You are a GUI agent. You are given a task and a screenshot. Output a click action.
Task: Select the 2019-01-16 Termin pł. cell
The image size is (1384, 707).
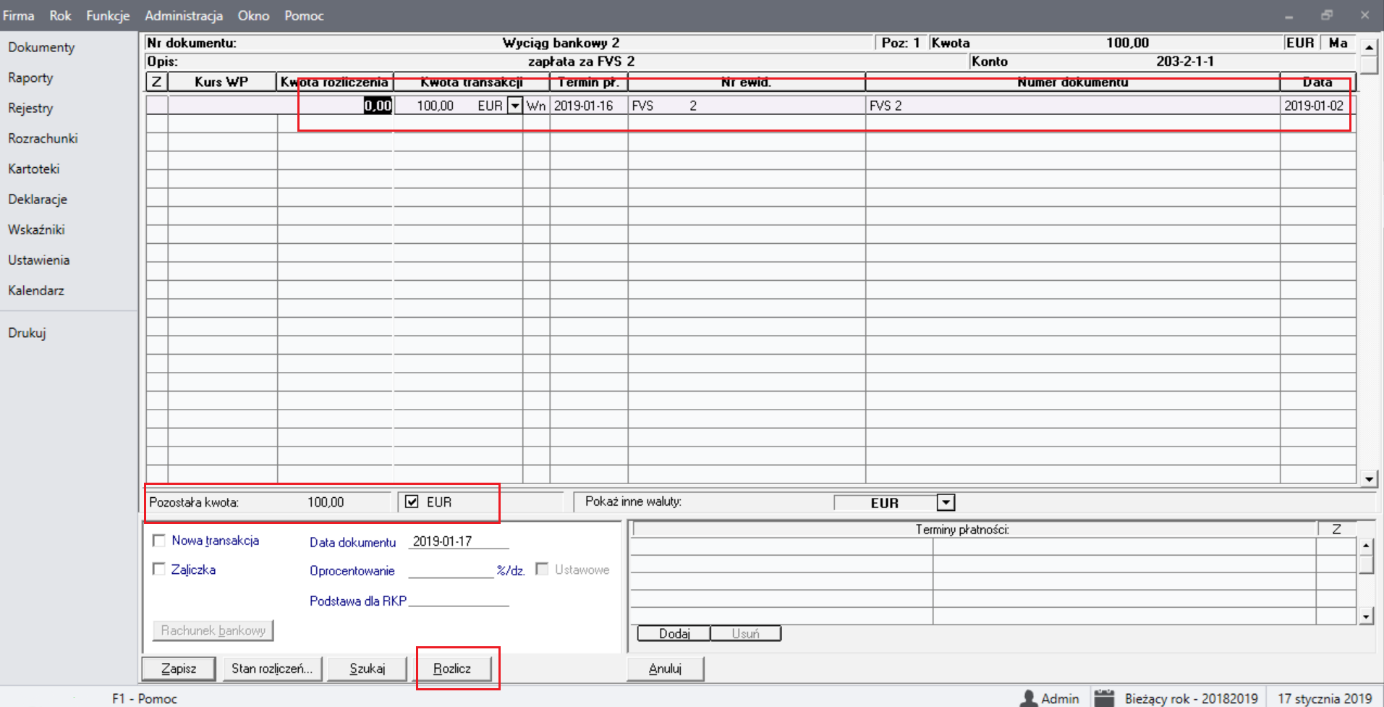tap(588, 105)
